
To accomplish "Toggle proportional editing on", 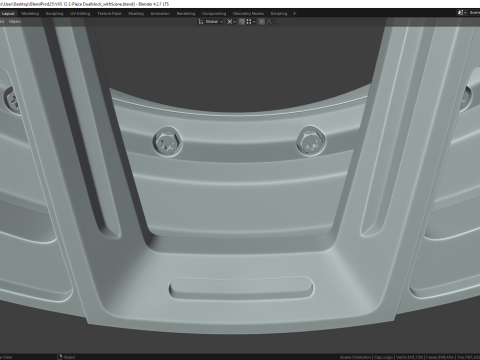I will tap(262, 22).
